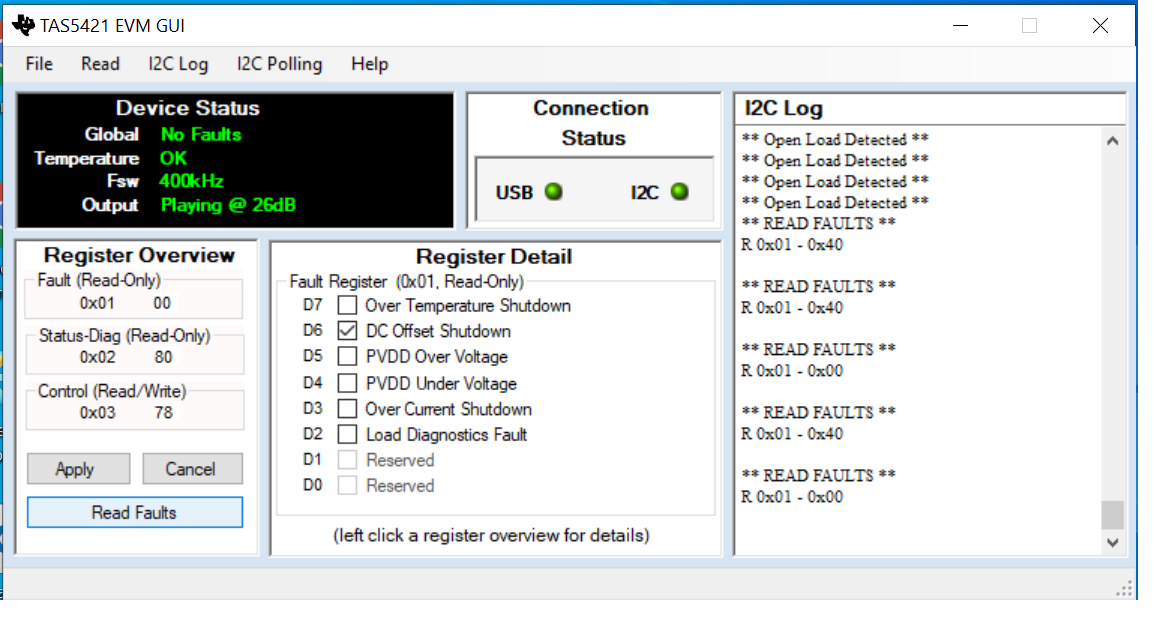
Task: Click the Temperature 'OK' status value
Action: pos(174,158)
